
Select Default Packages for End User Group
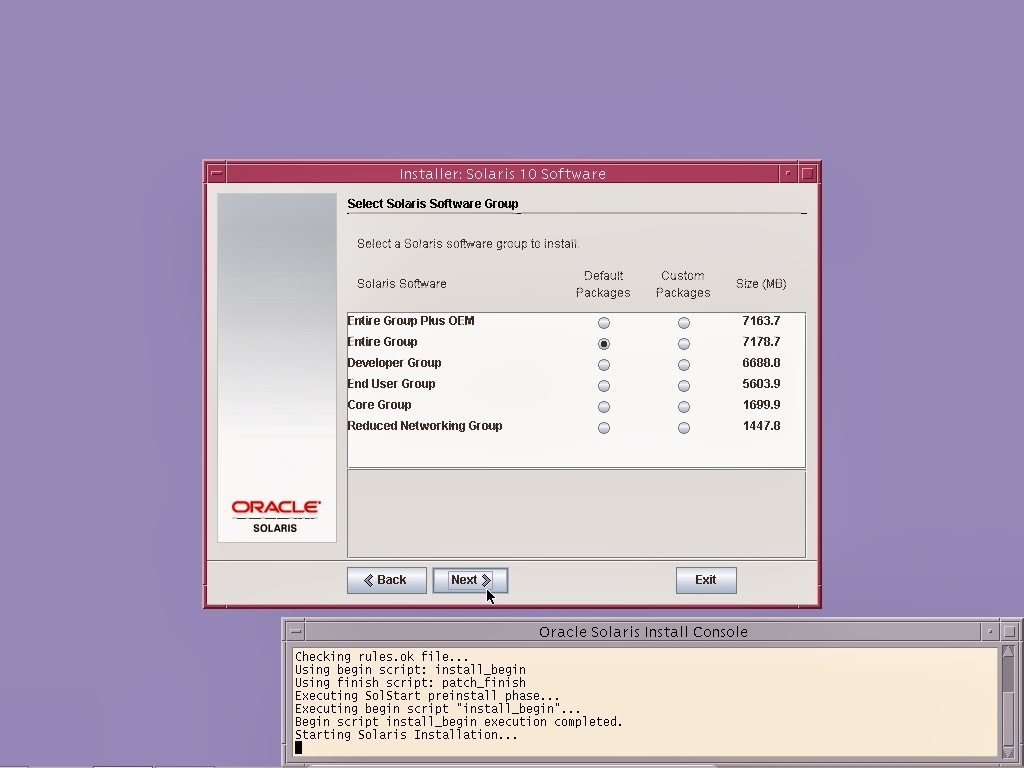coord(603,385)
